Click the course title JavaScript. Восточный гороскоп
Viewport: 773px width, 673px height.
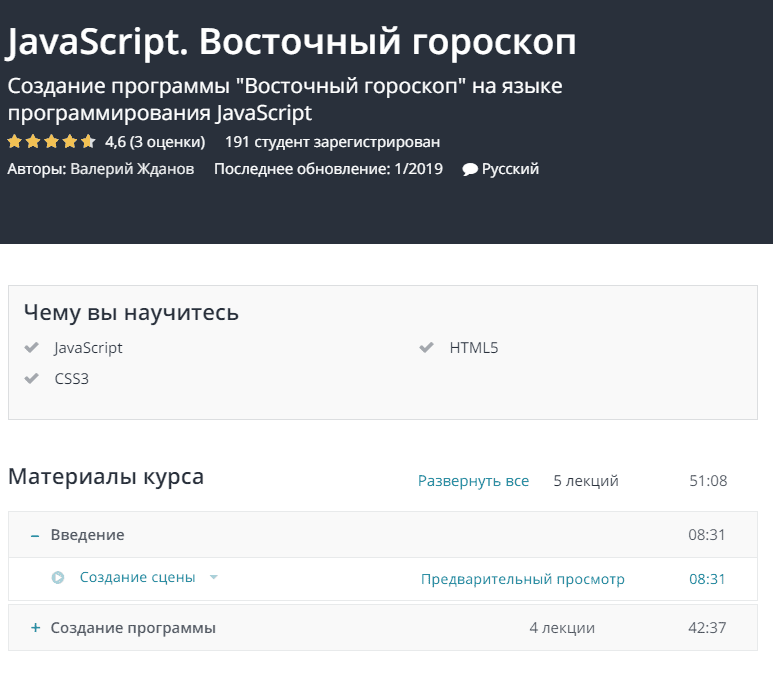click(291, 41)
